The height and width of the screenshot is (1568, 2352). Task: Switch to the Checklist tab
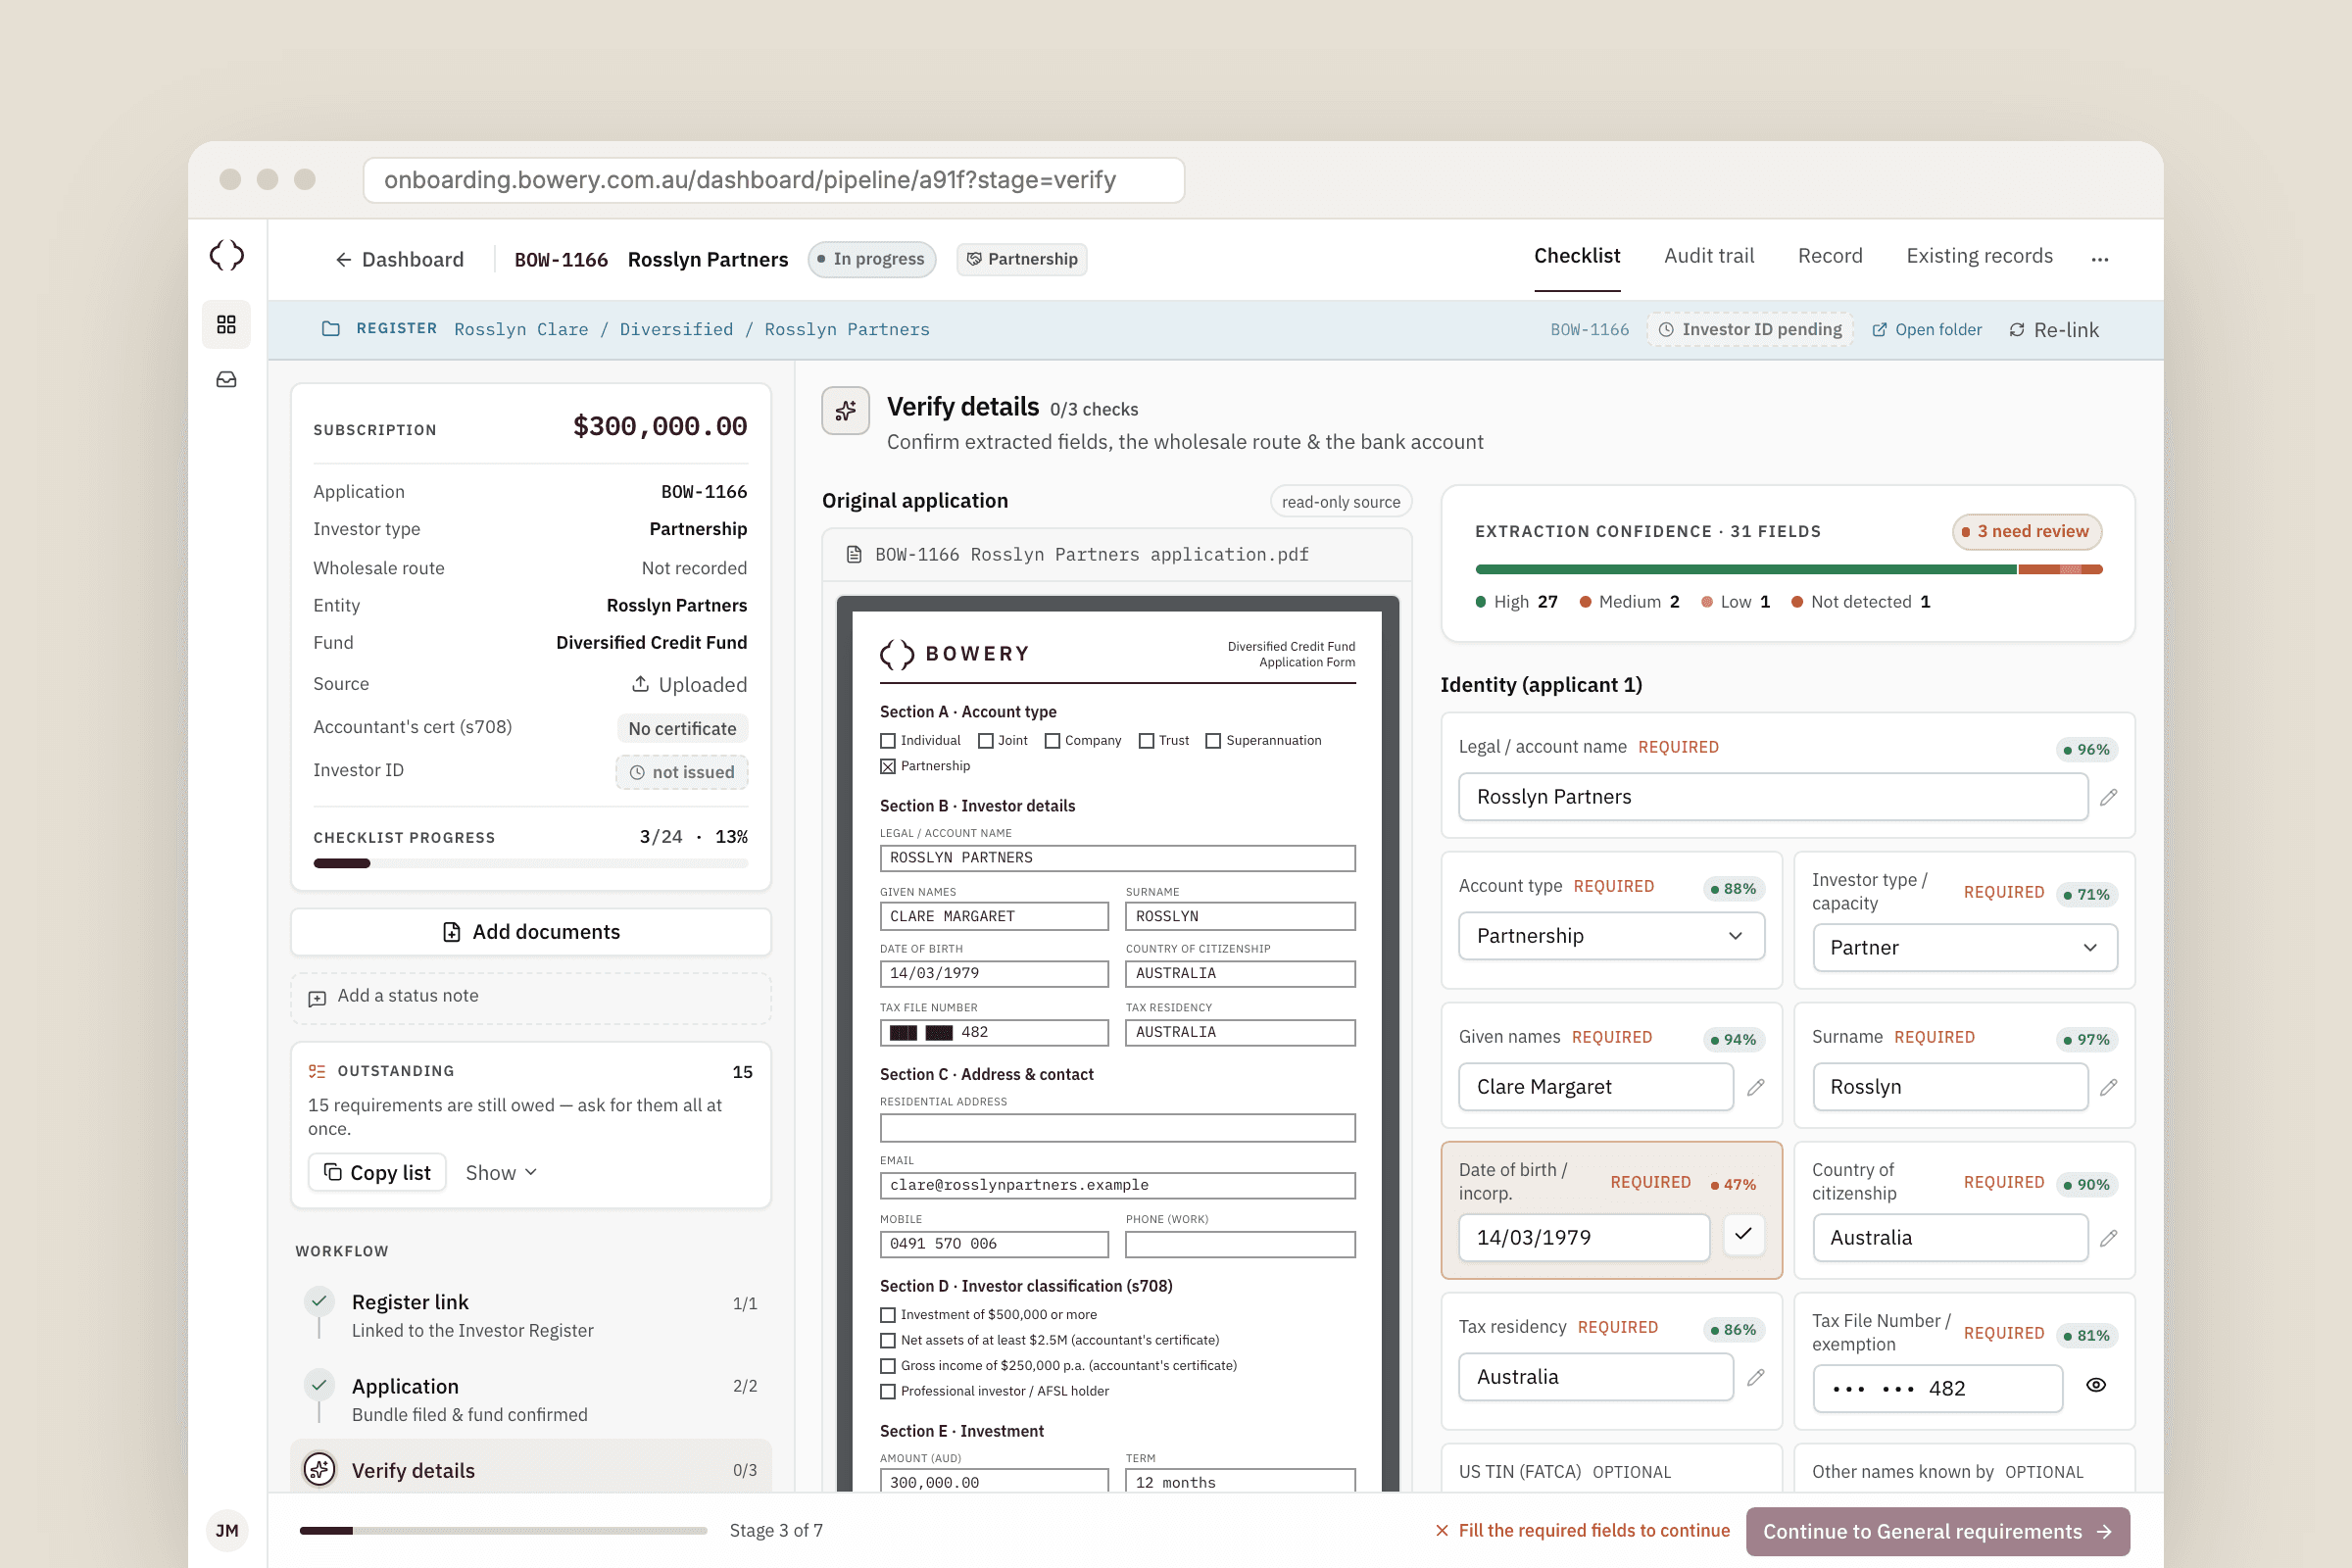pyautogui.click(x=1577, y=256)
